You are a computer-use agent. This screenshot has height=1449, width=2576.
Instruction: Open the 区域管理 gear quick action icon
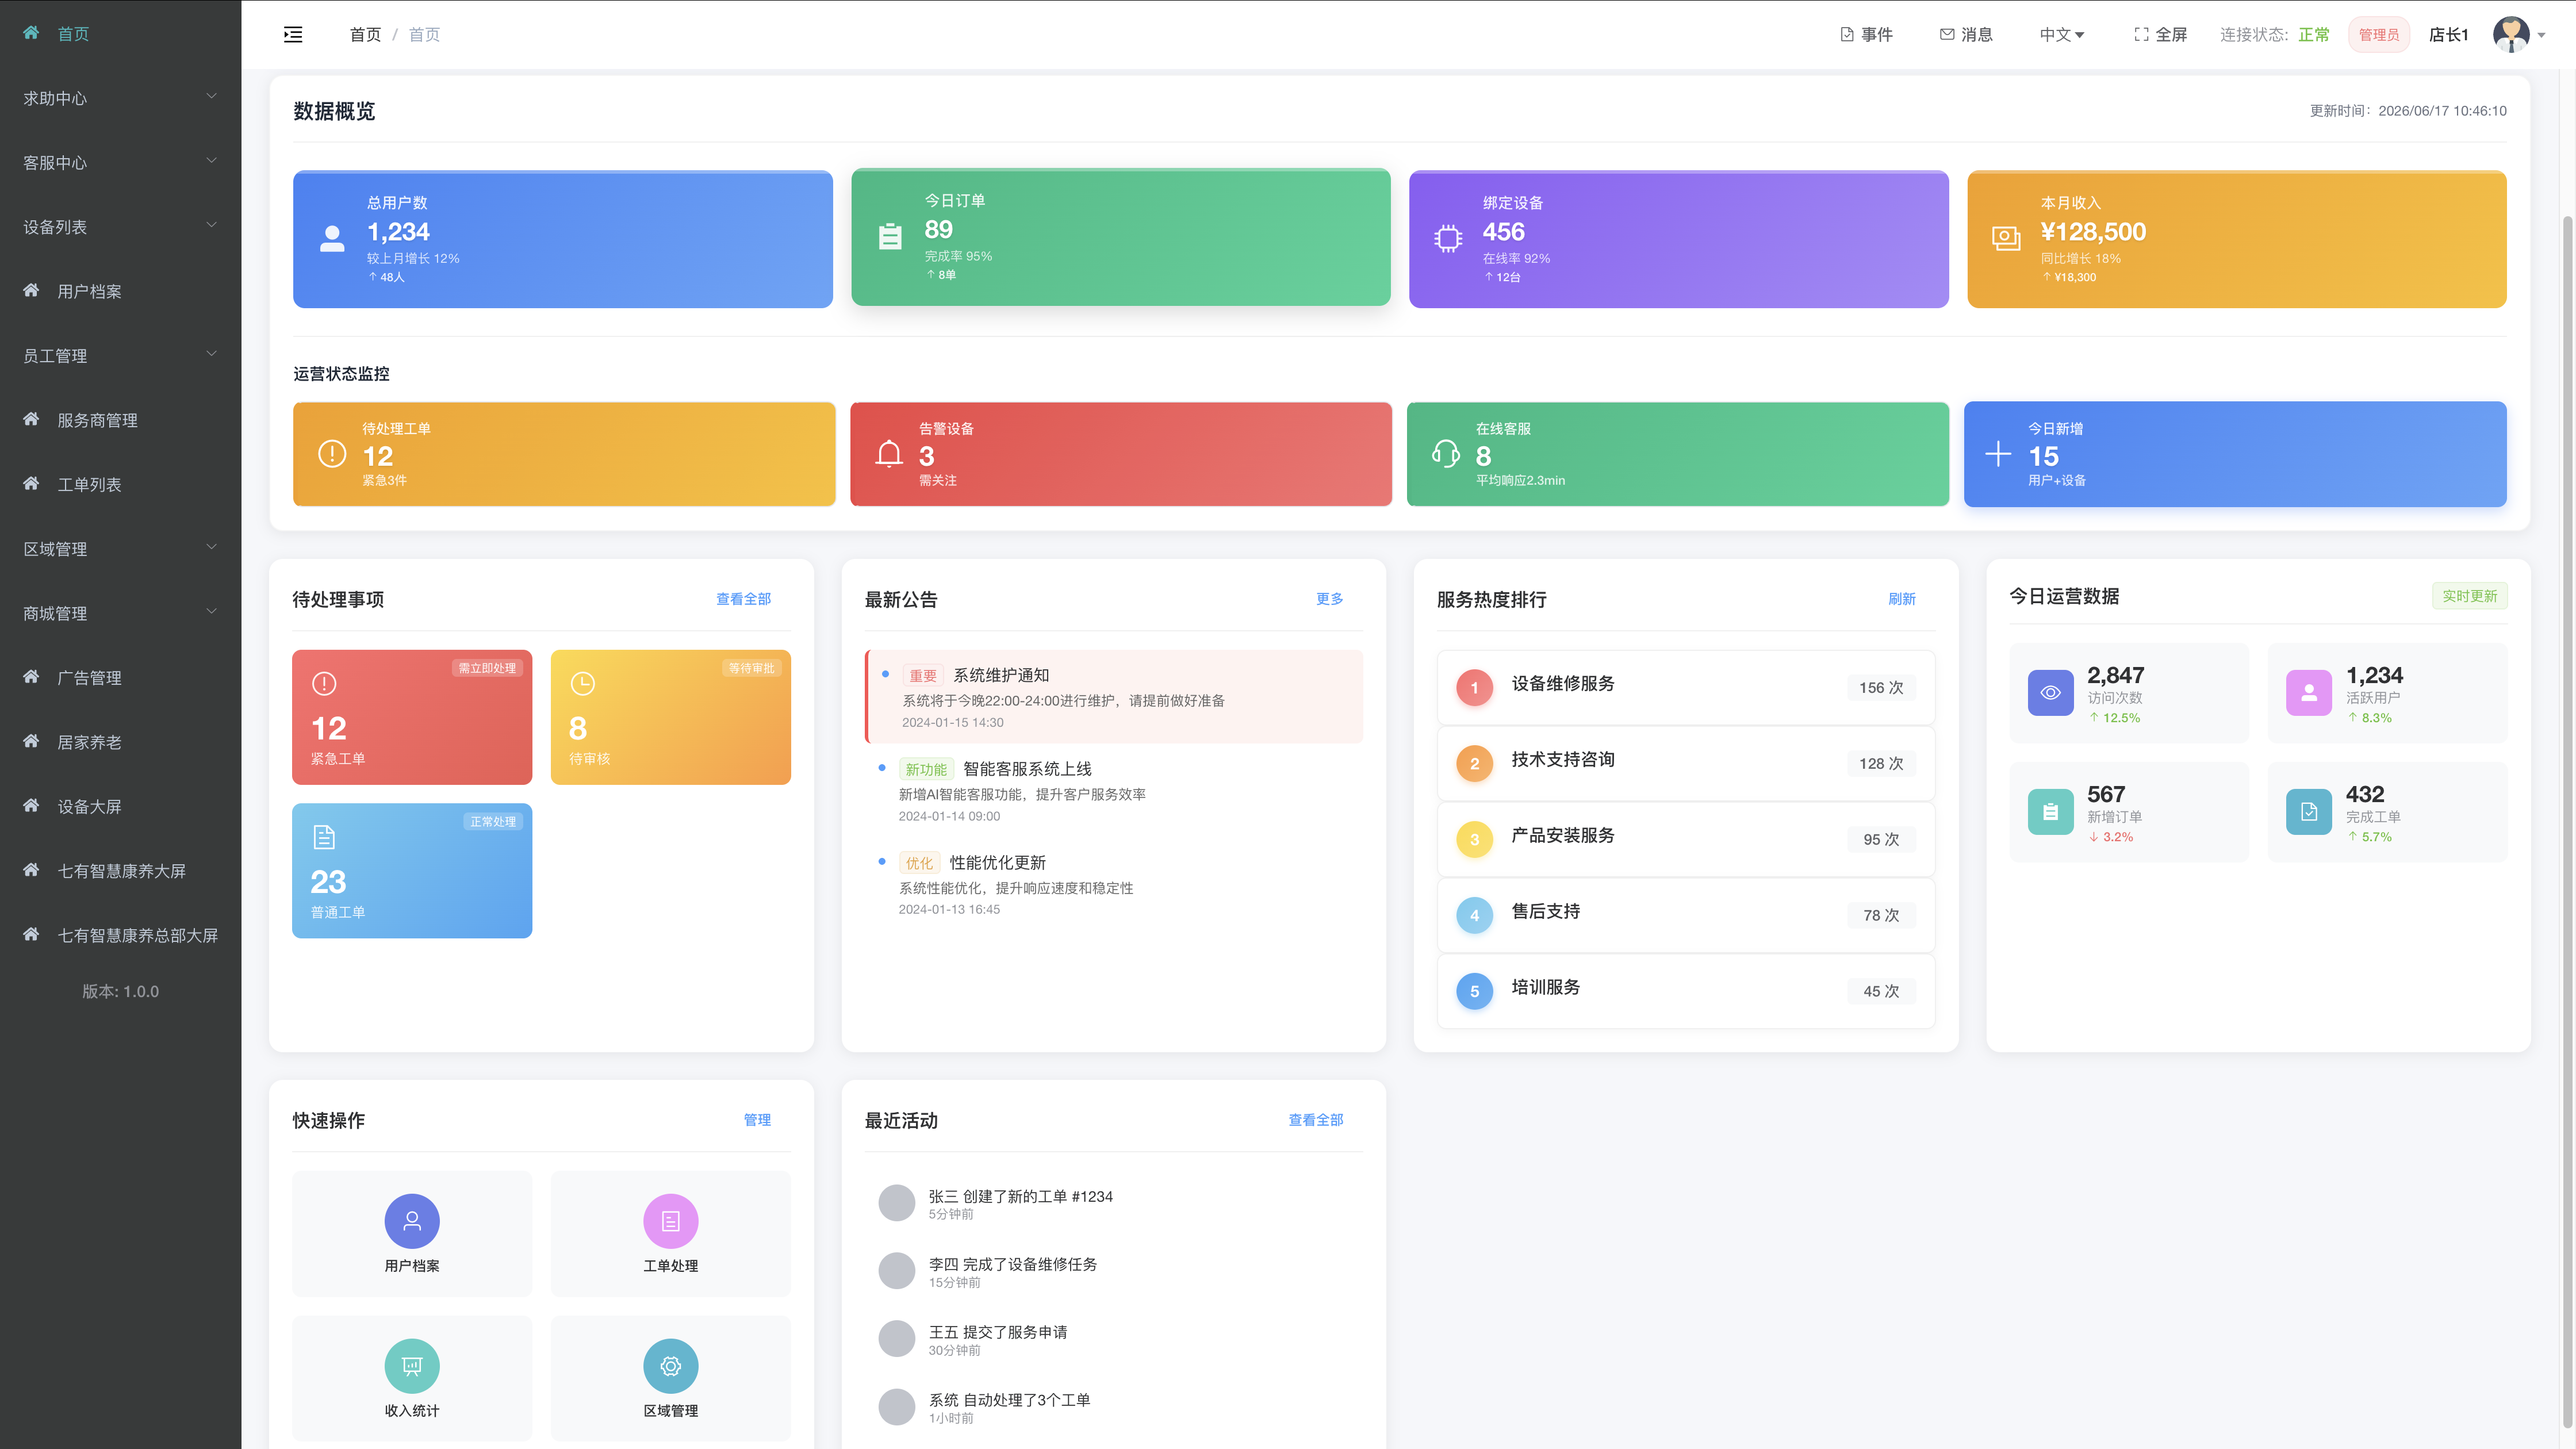click(x=671, y=1366)
